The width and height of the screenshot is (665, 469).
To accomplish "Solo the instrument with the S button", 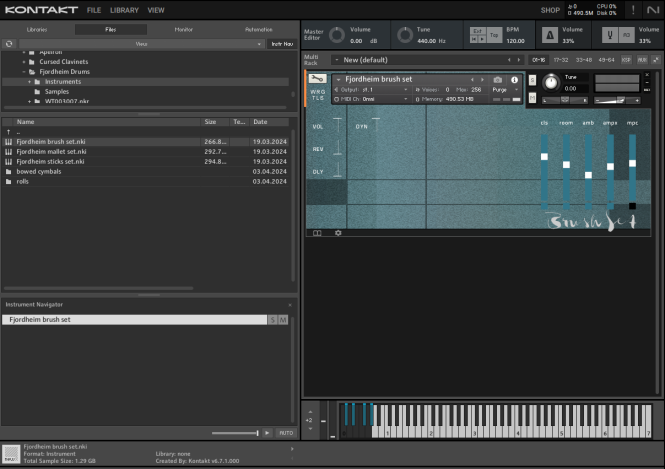I will click(x=532, y=80).
